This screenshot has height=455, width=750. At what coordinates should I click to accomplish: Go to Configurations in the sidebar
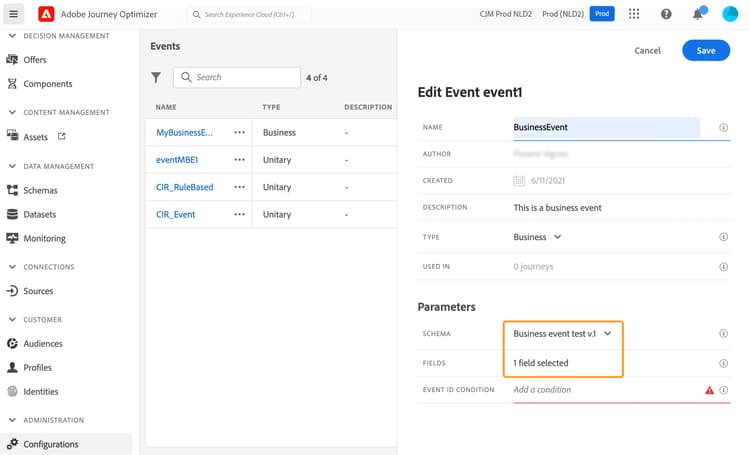[51, 444]
